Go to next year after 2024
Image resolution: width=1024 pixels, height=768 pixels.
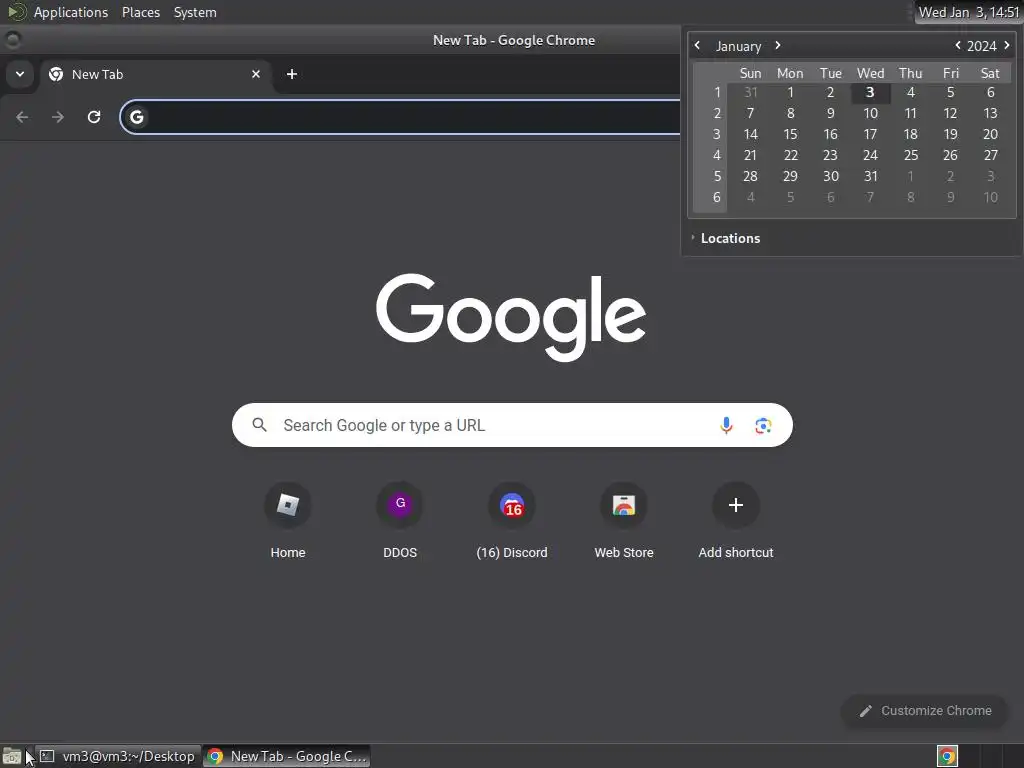(x=1007, y=46)
